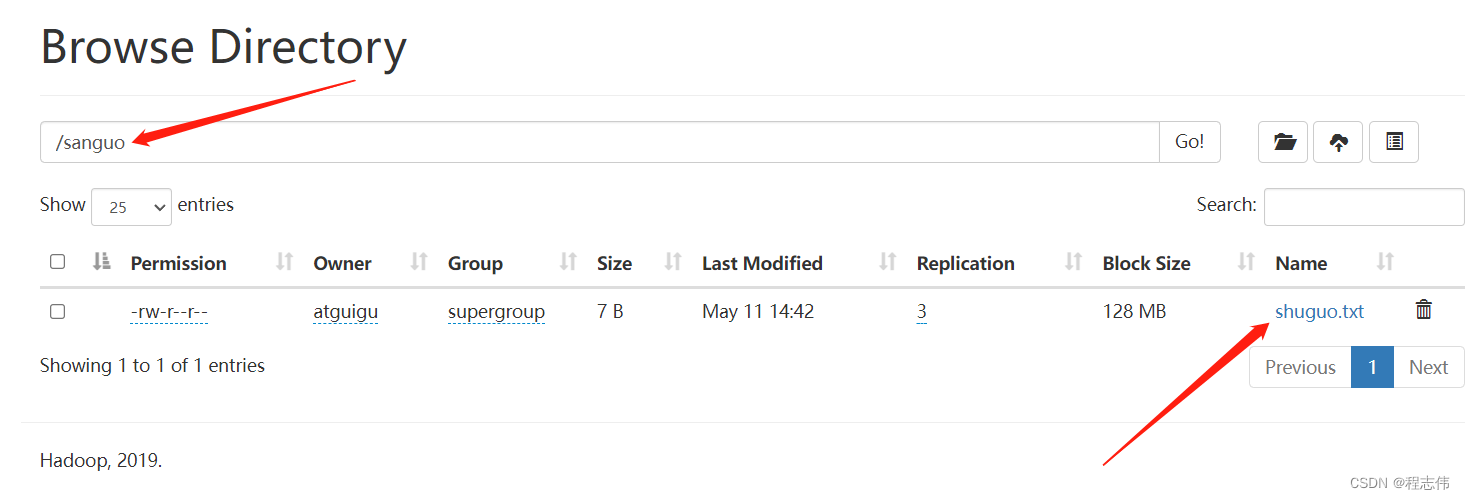Click the cut and paste list icon
1465x499 pixels.
coord(1394,142)
